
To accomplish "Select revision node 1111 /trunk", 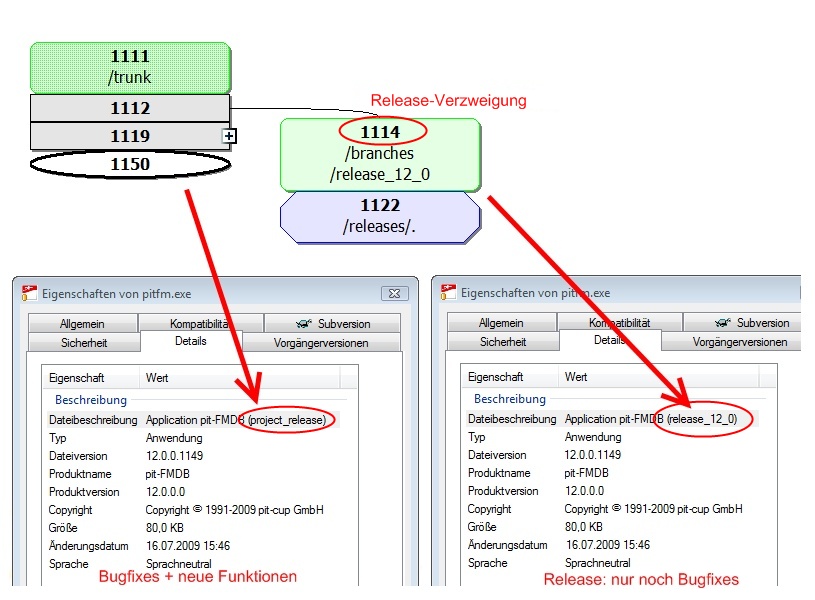I will point(130,68).
